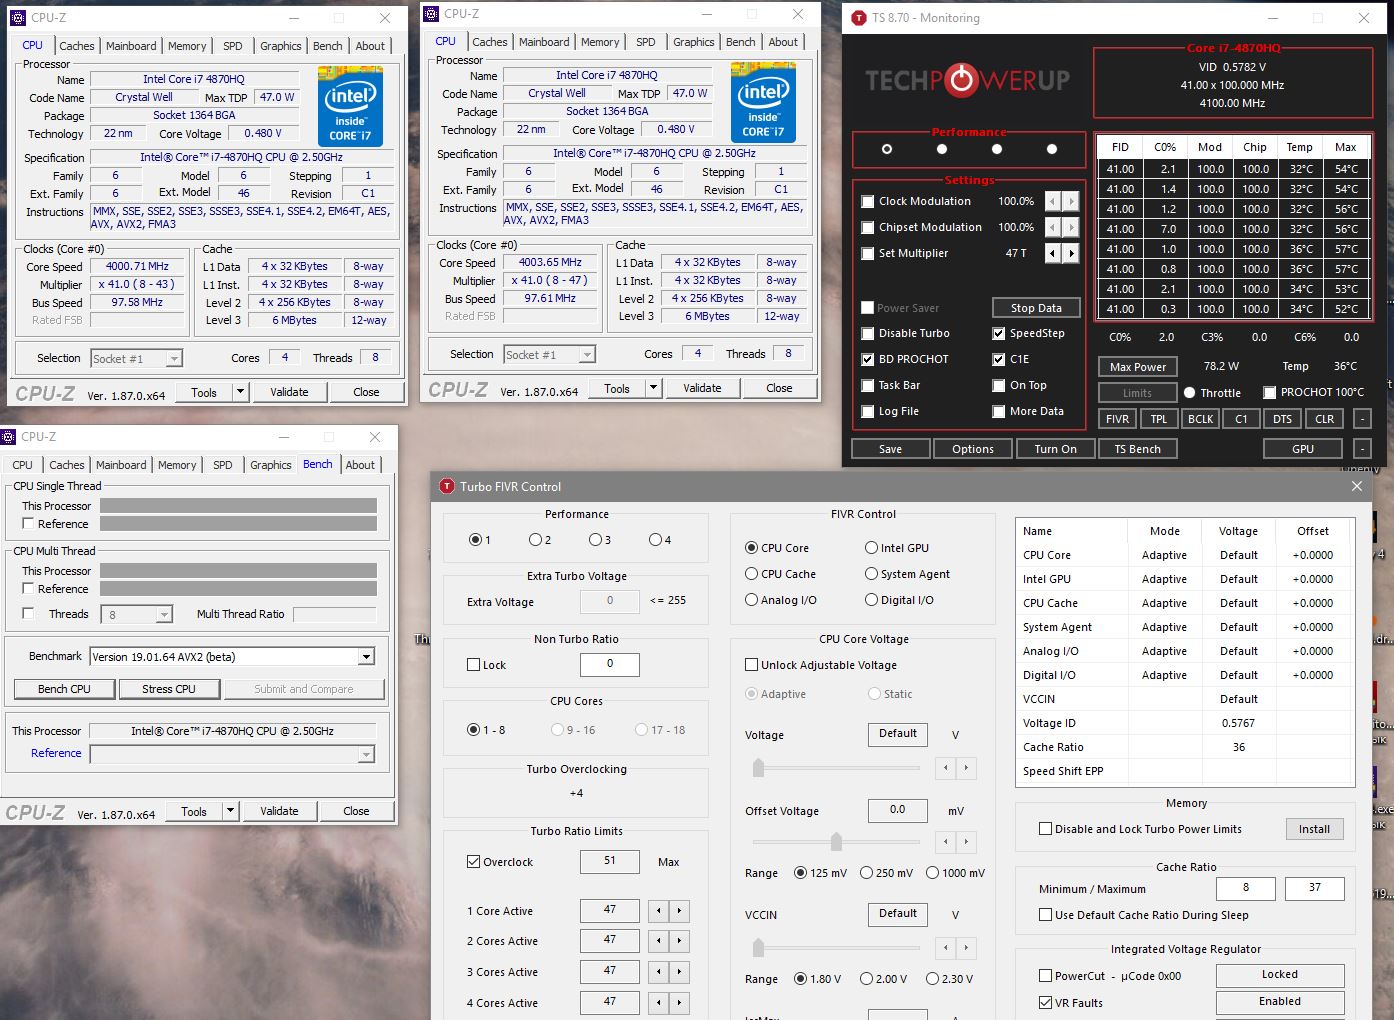Click the Turbo FIVR Control title bar icon

tap(447, 487)
